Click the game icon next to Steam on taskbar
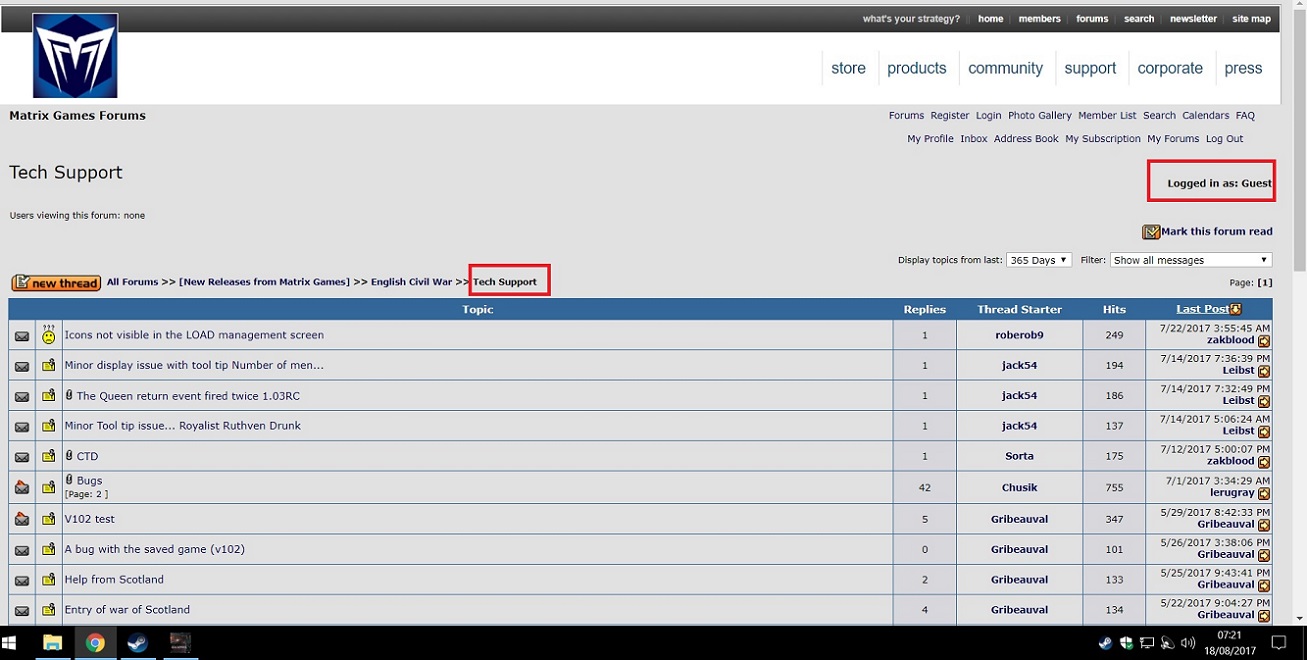This screenshot has height=660, width=1307. point(179,643)
